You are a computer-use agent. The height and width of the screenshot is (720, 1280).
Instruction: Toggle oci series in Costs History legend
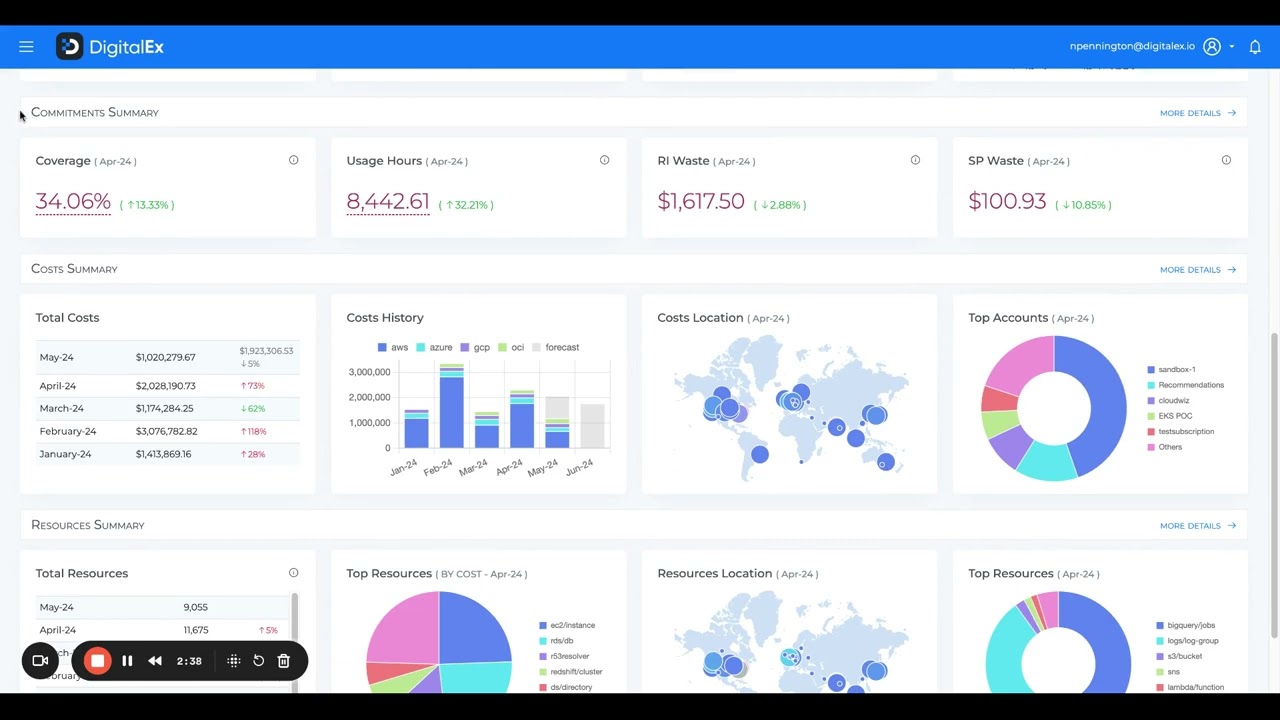coord(511,347)
